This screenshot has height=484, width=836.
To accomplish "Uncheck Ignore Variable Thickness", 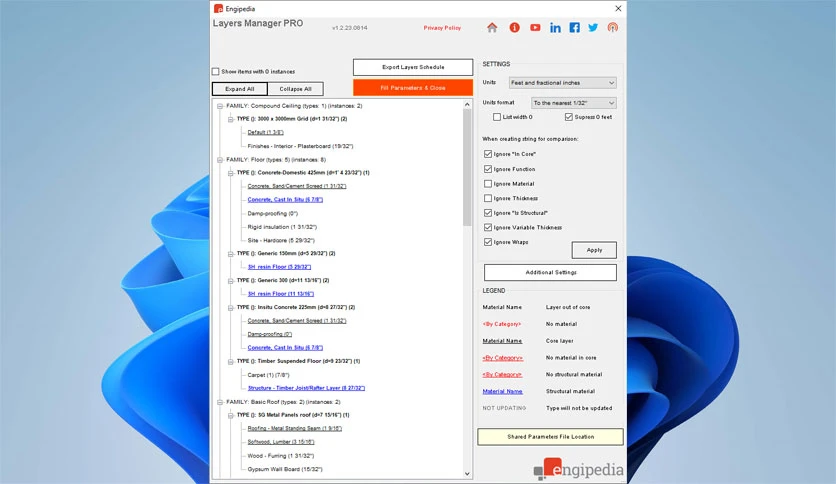I will pyautogui.click(x=487, y=228).
